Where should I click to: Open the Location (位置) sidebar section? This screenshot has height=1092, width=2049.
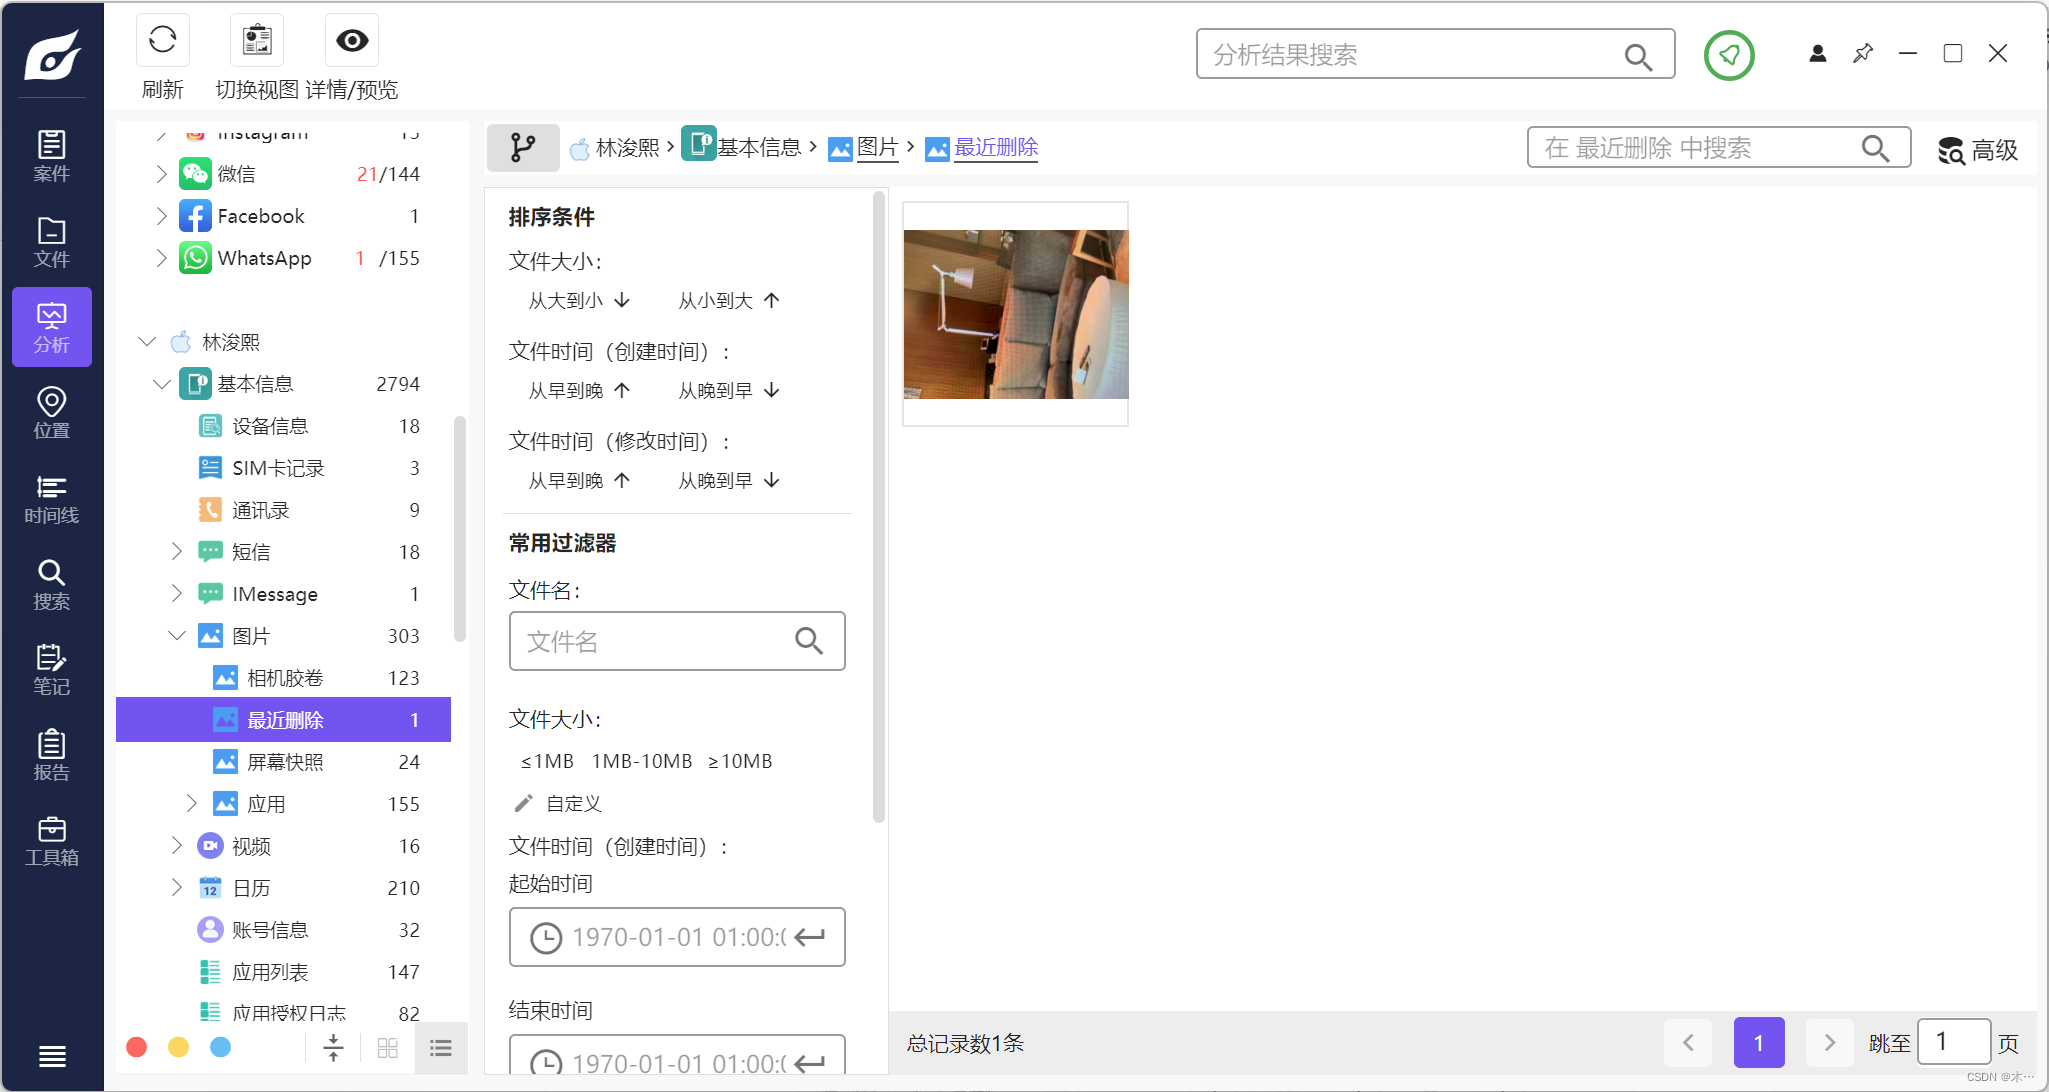51,413
